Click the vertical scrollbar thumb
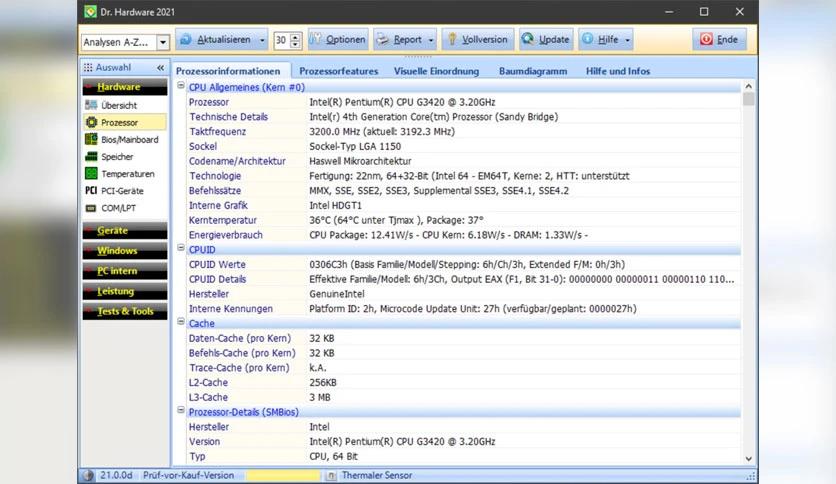The height and width of the screenshot is (484, 836). (749, 99)
